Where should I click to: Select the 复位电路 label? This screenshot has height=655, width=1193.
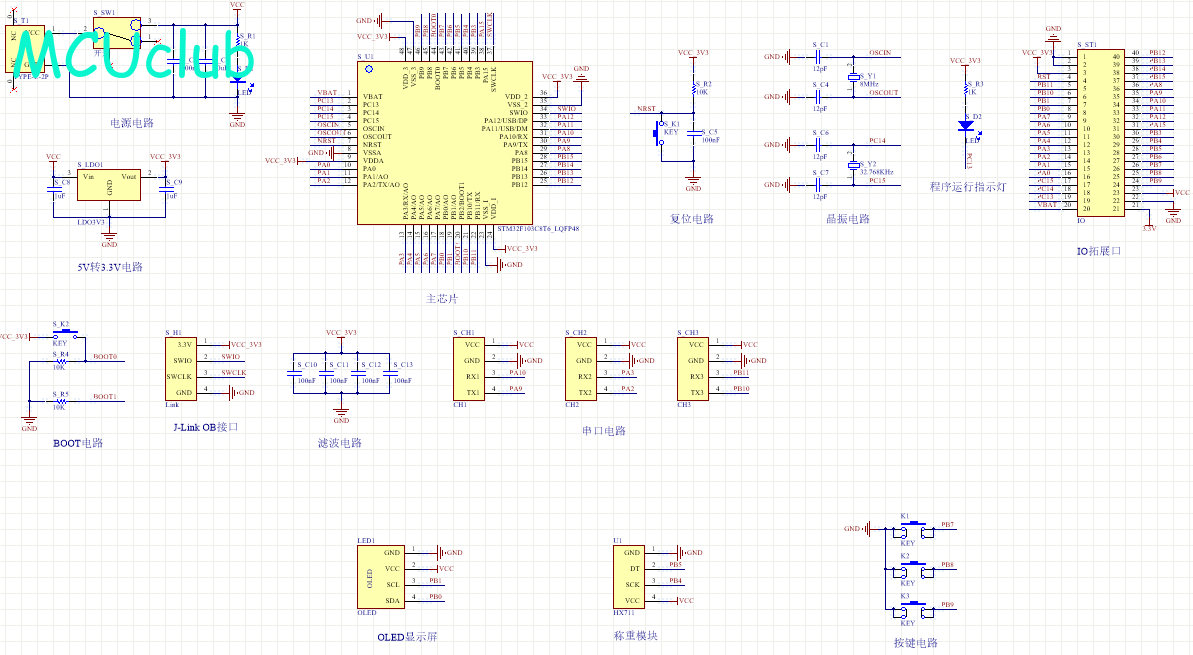click(692, 219)
